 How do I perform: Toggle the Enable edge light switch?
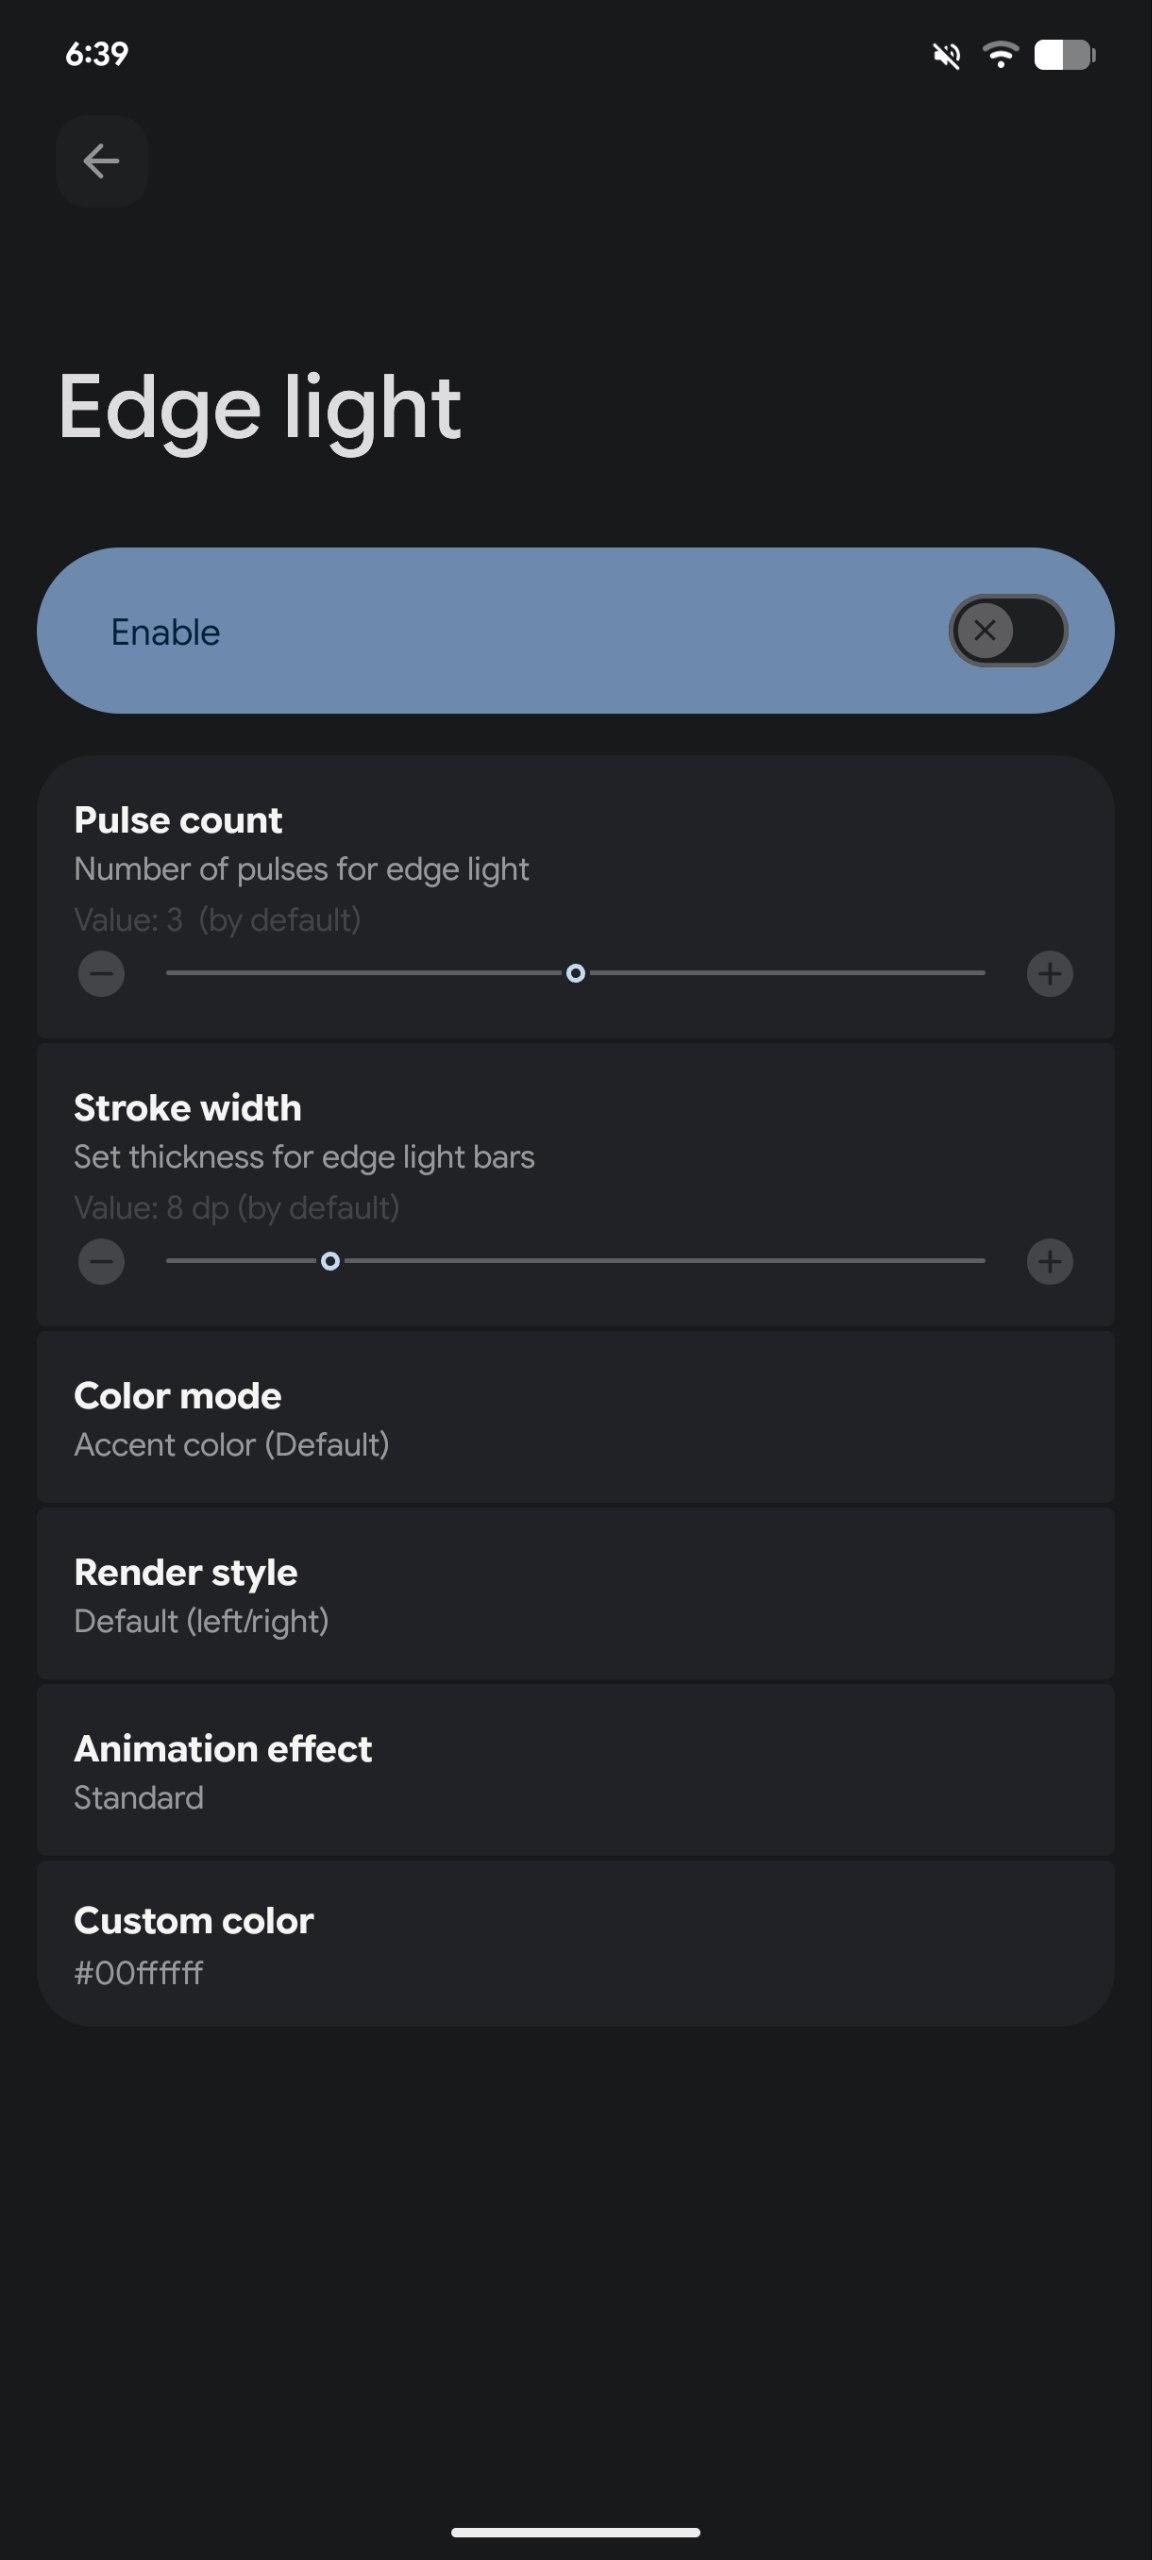pyautogui.click(x=1007, y=630)
